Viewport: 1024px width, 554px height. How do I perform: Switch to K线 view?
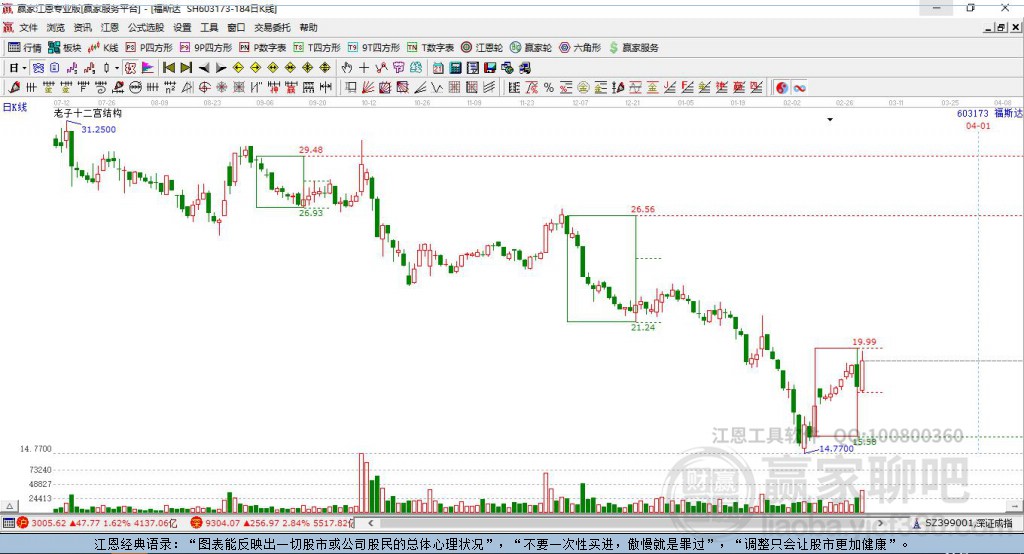pyautogui.click(x=103, y=48)
